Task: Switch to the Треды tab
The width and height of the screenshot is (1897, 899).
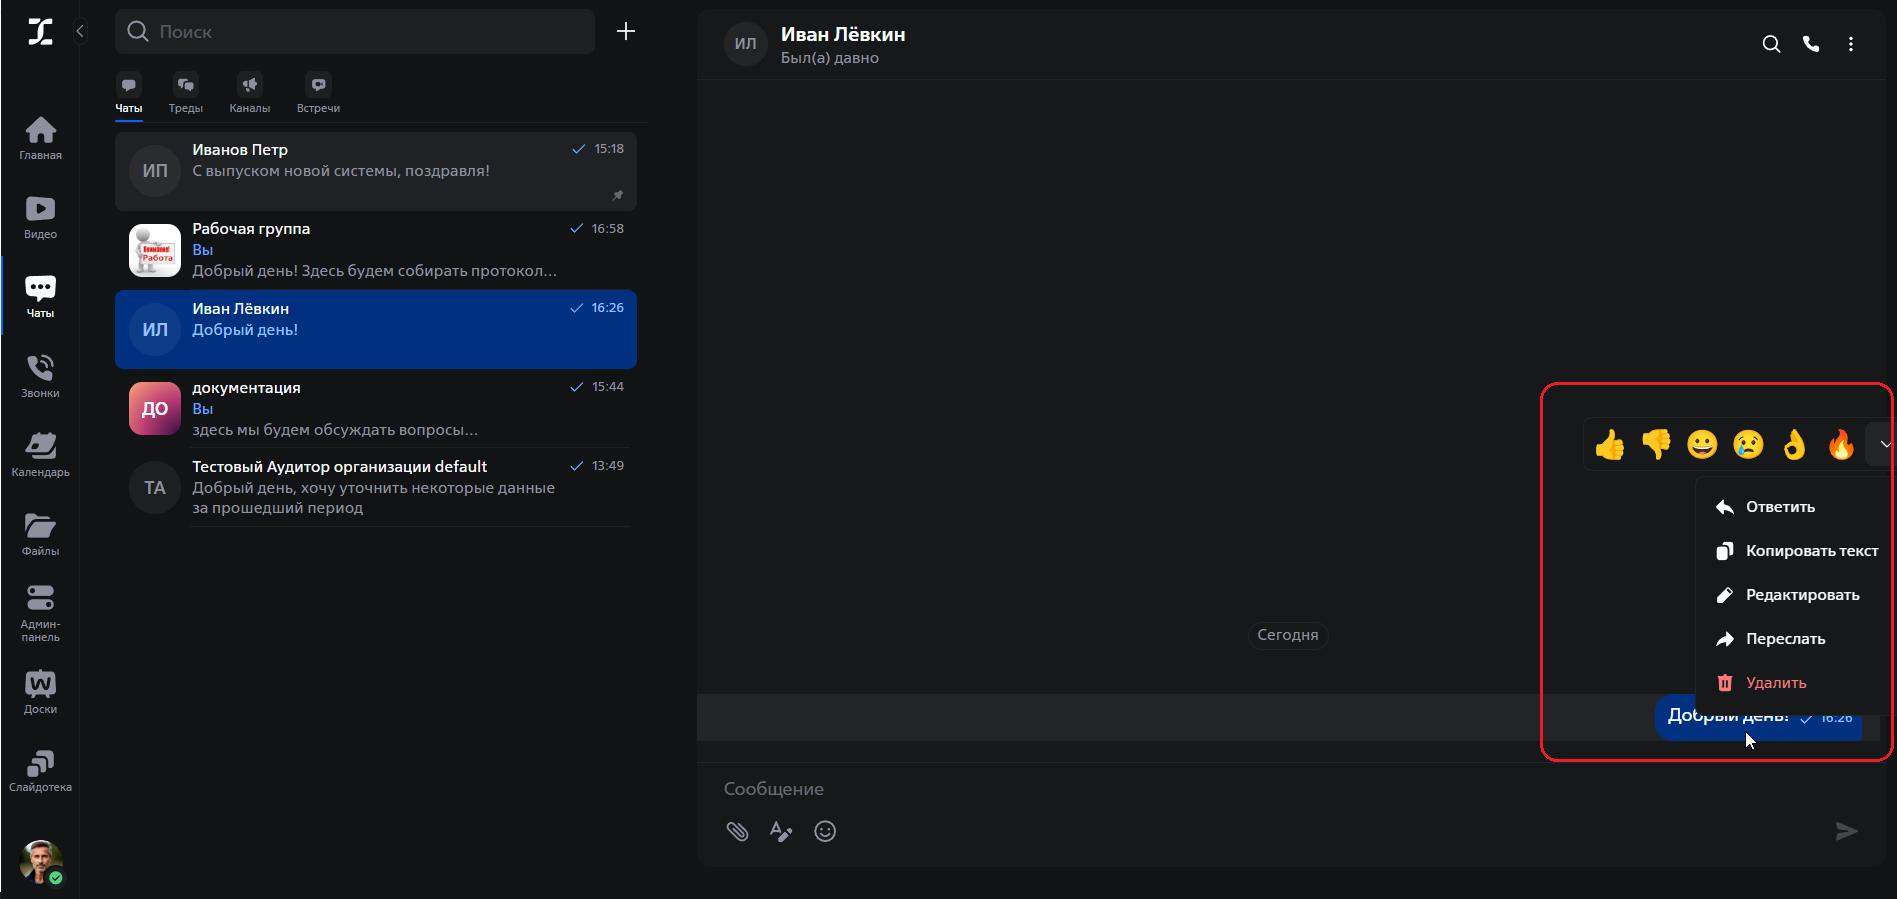Action: [x=186, y=95]
